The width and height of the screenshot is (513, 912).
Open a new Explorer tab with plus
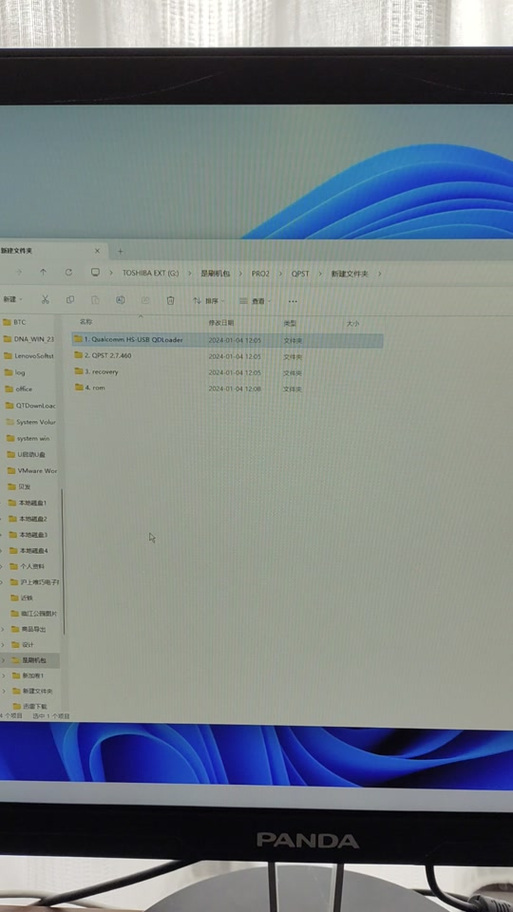pos(120,251)
